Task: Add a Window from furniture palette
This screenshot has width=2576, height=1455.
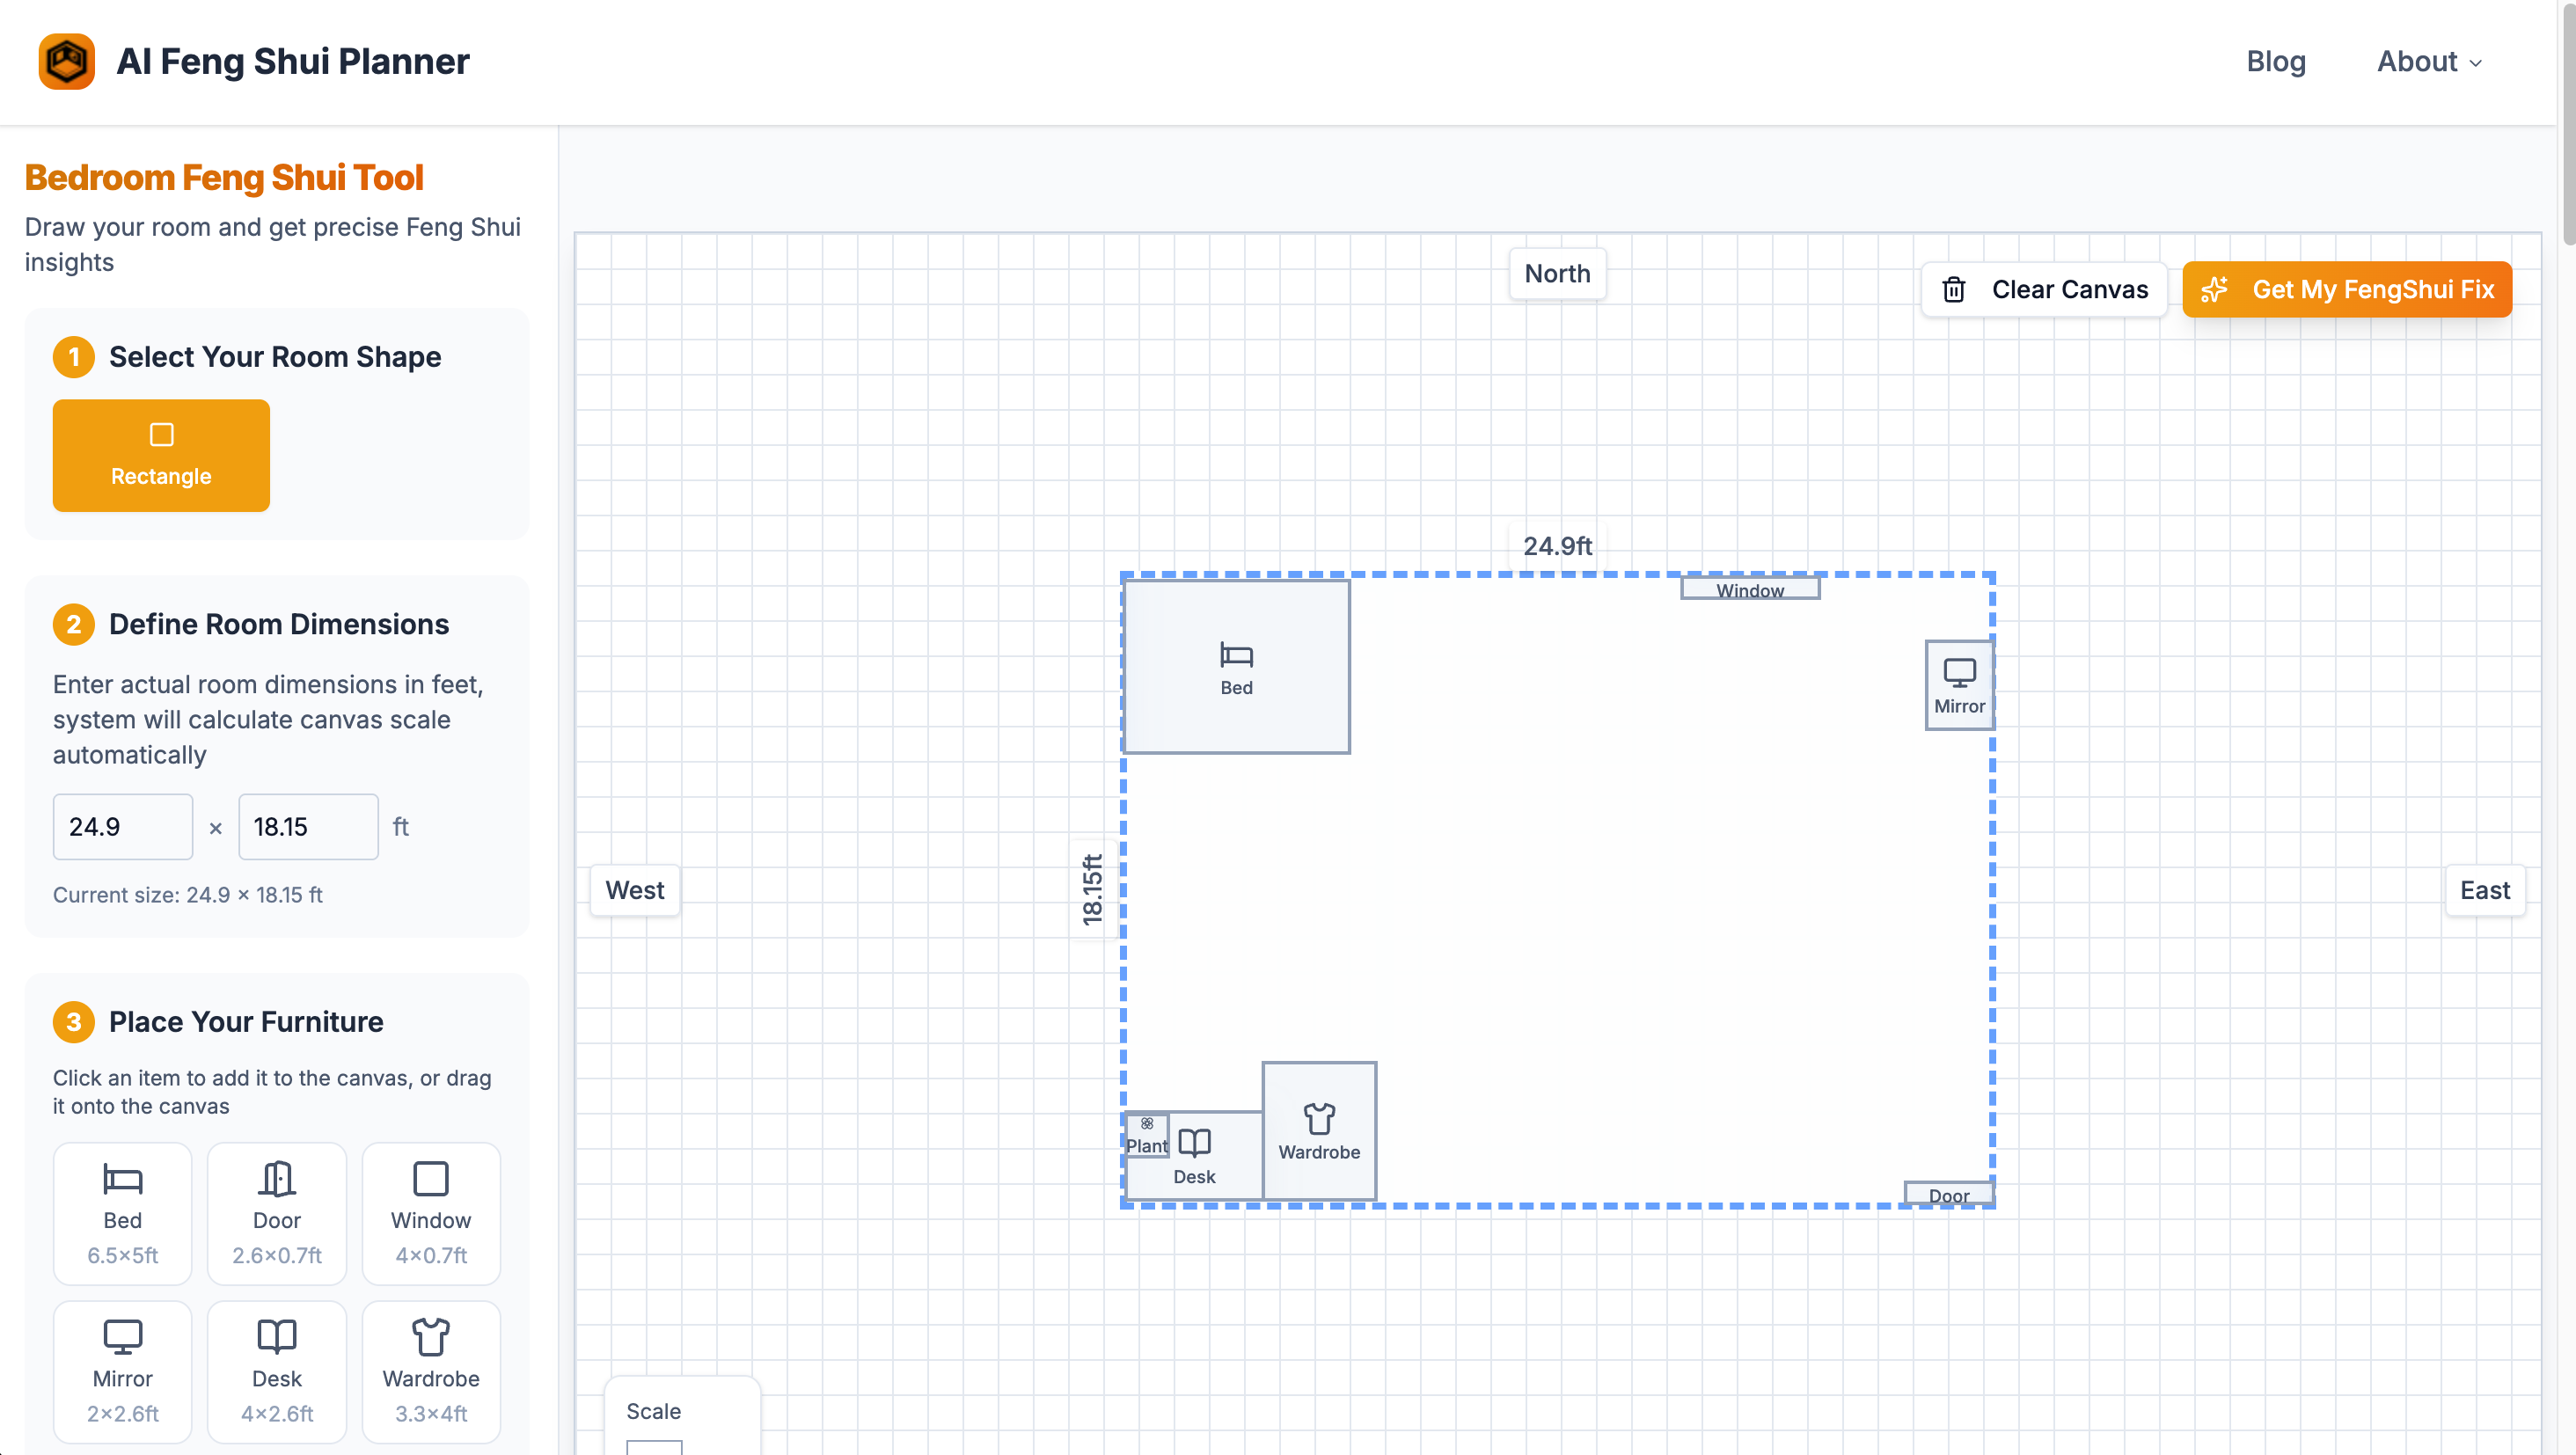Action: 431,1212
